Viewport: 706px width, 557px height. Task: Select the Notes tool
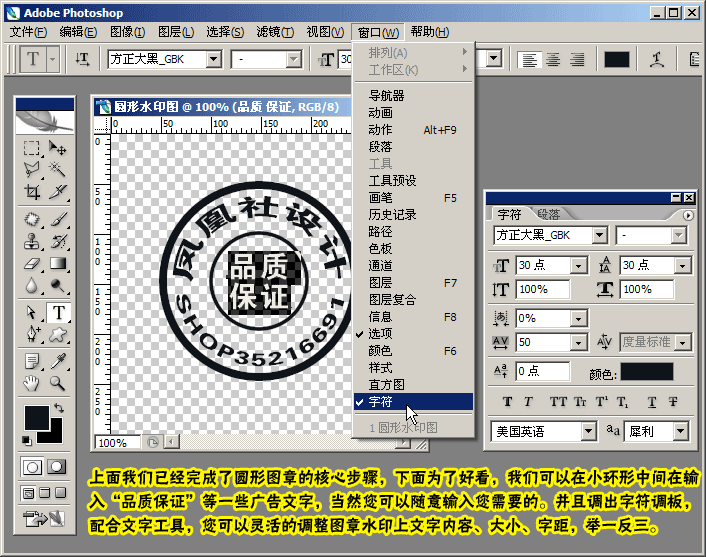click(32, 362)
